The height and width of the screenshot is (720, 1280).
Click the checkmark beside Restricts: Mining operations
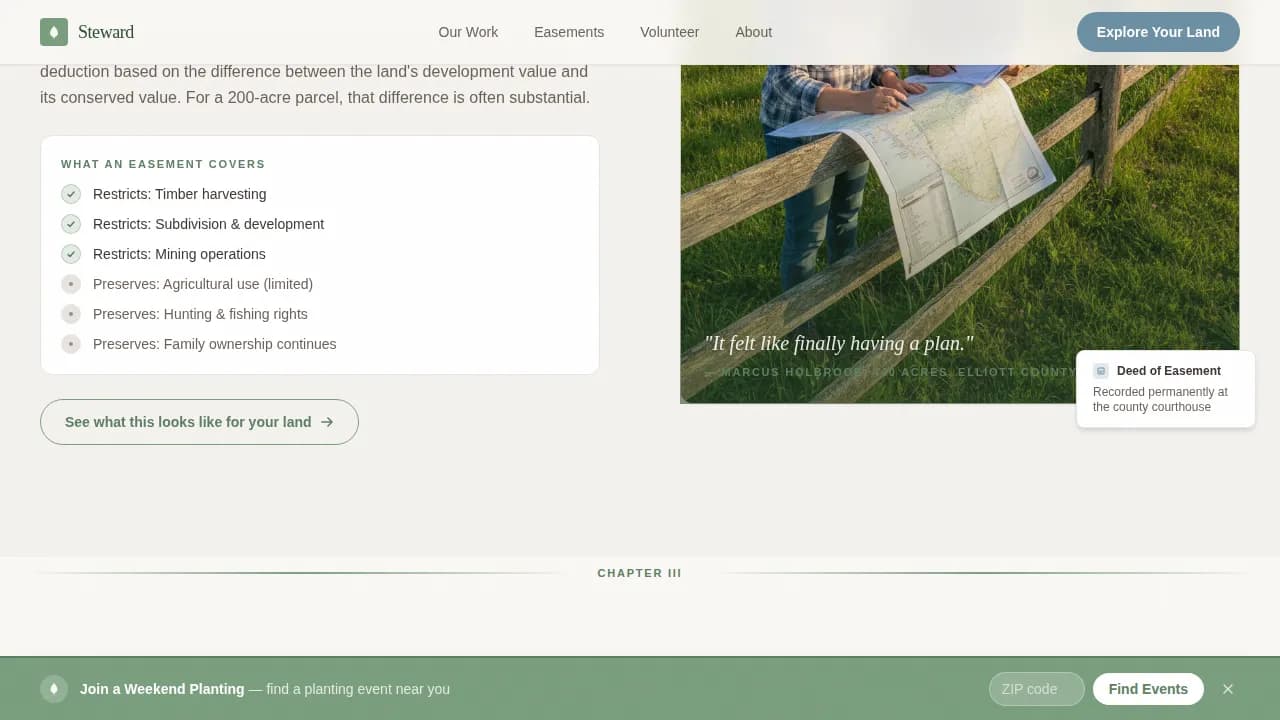pyautogui.click(x=71, y=254)
